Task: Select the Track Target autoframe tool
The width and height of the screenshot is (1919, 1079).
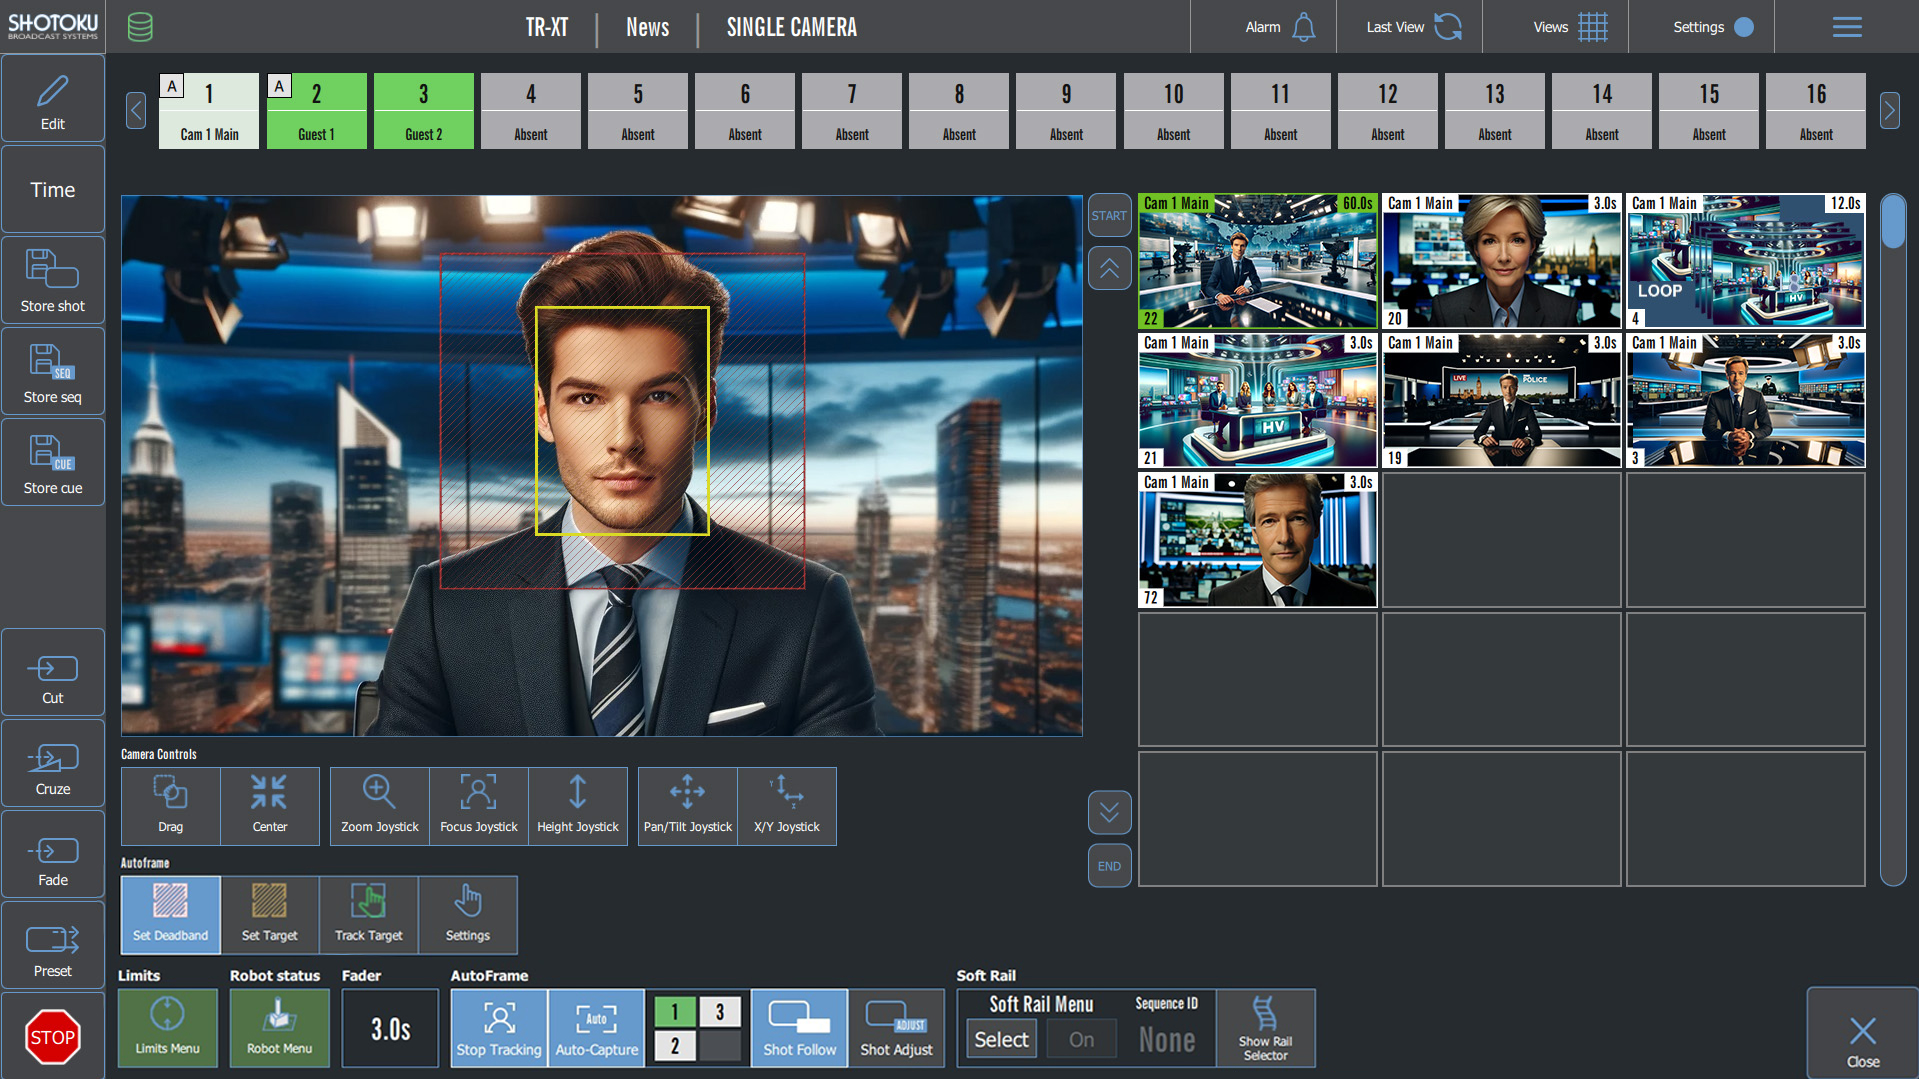Action: 368,914
